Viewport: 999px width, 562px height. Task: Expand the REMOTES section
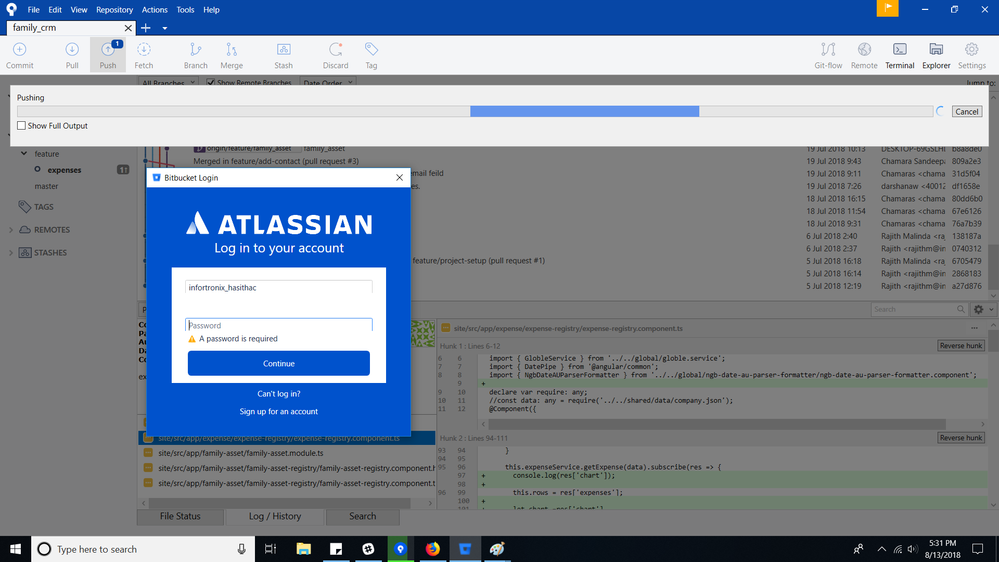(11, 229)
